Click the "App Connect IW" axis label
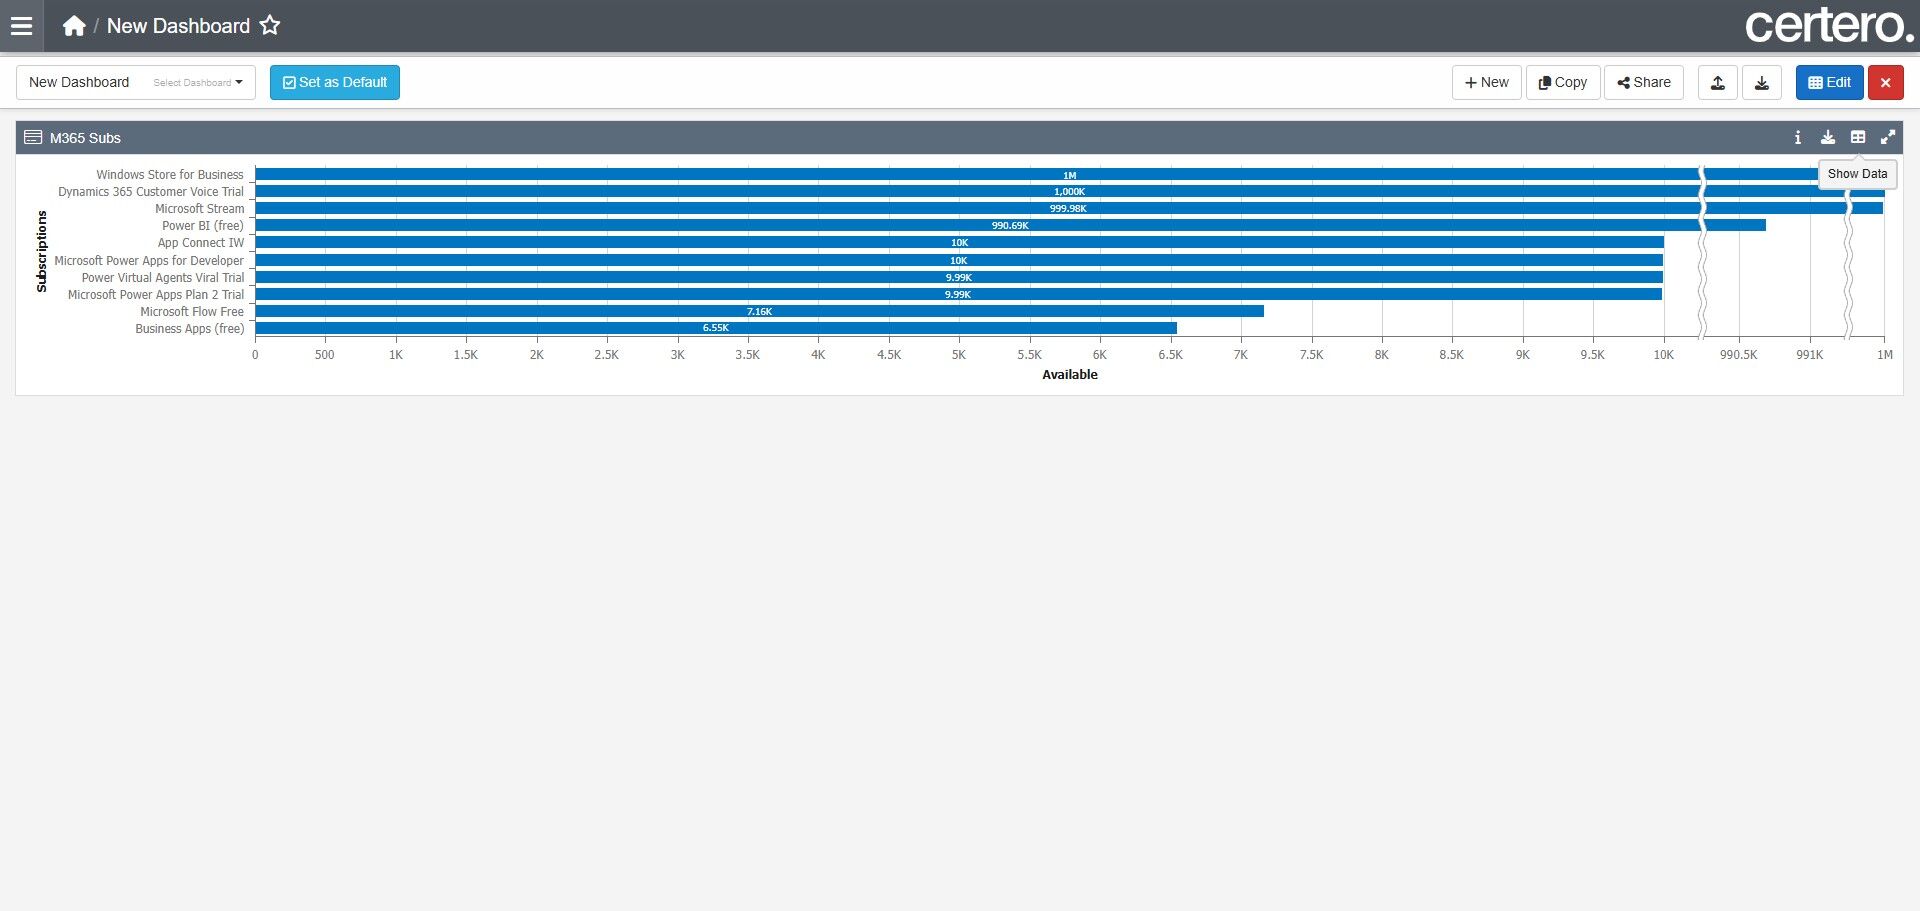Image resolution: width=1920 pixels, height=911 pixels. (x=201, y=243)
